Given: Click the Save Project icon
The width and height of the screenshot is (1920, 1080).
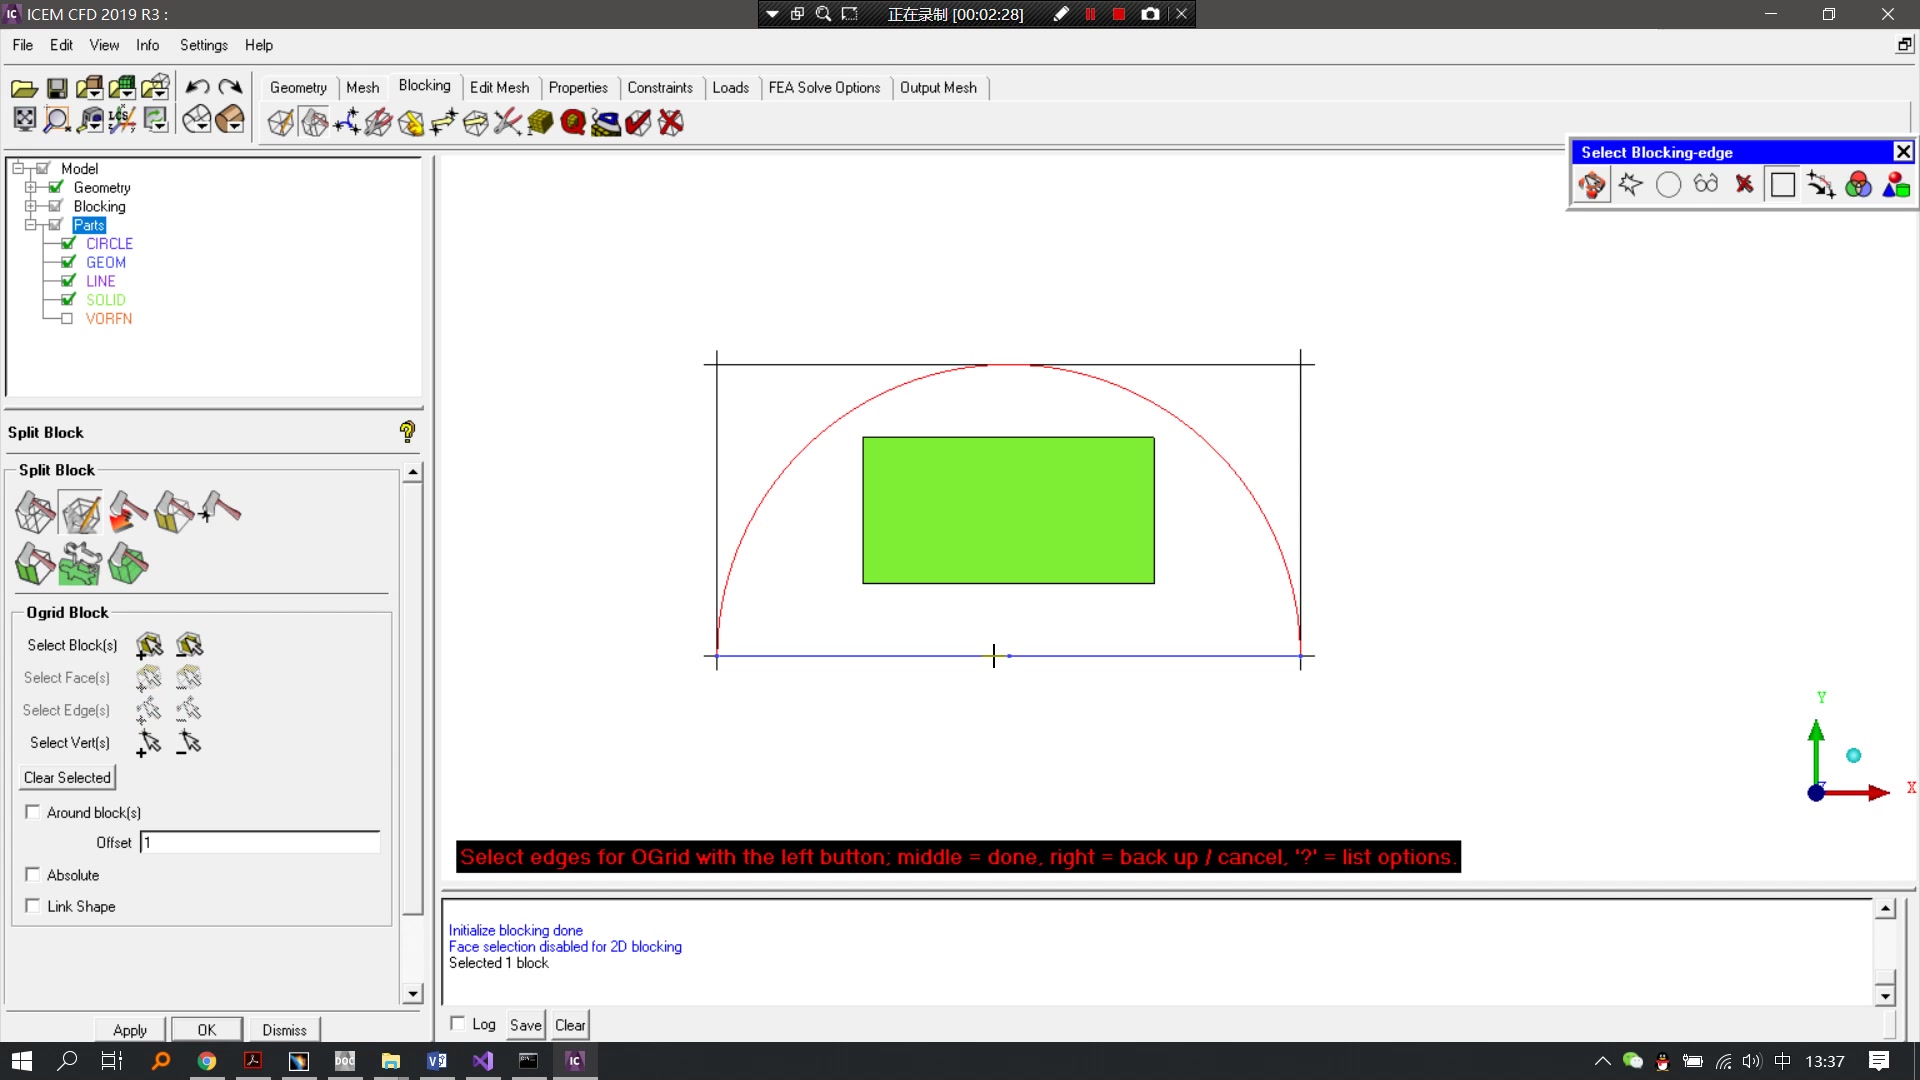Looking at the screenshot, I should (x=57, y=88).
